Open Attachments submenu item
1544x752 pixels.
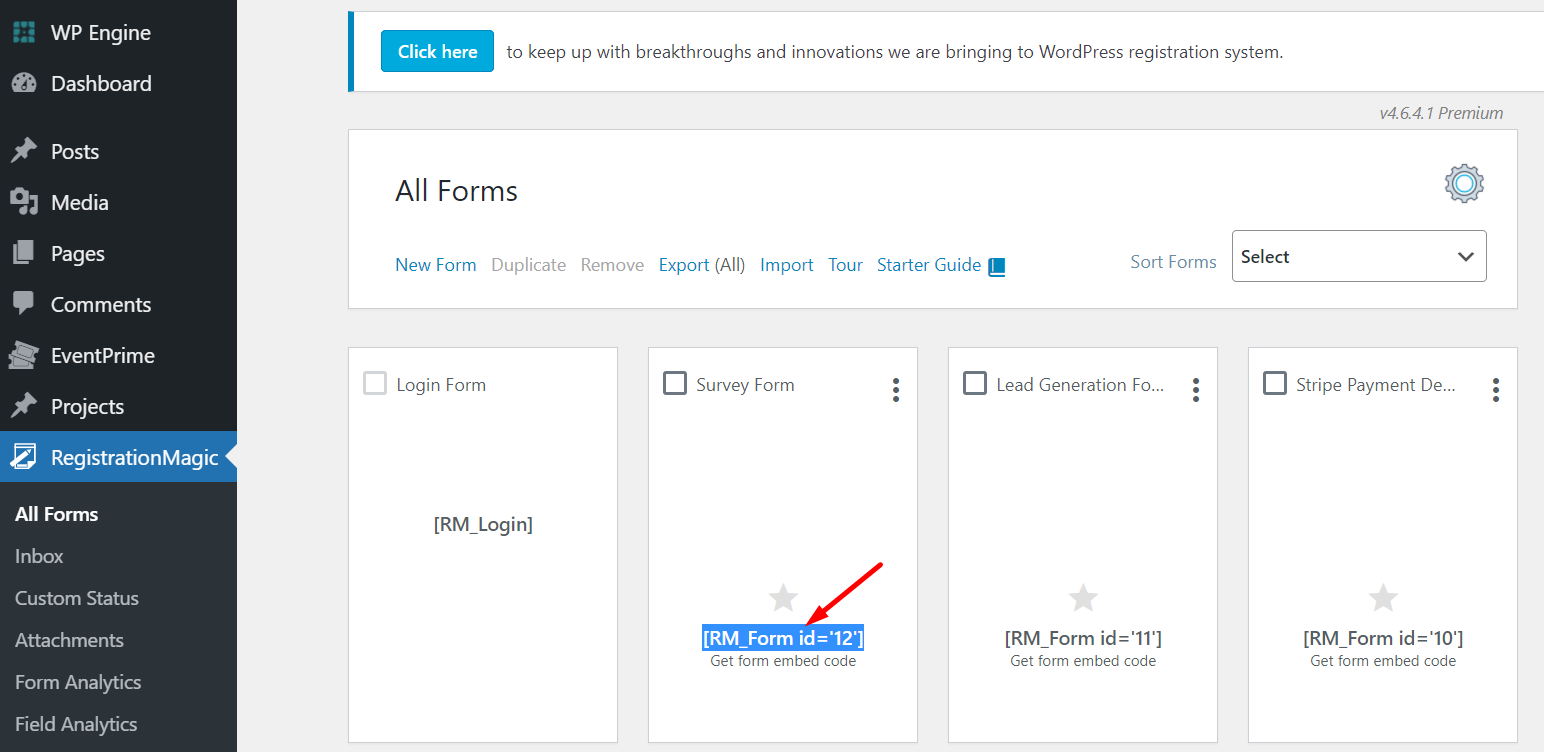coord(69,640)
